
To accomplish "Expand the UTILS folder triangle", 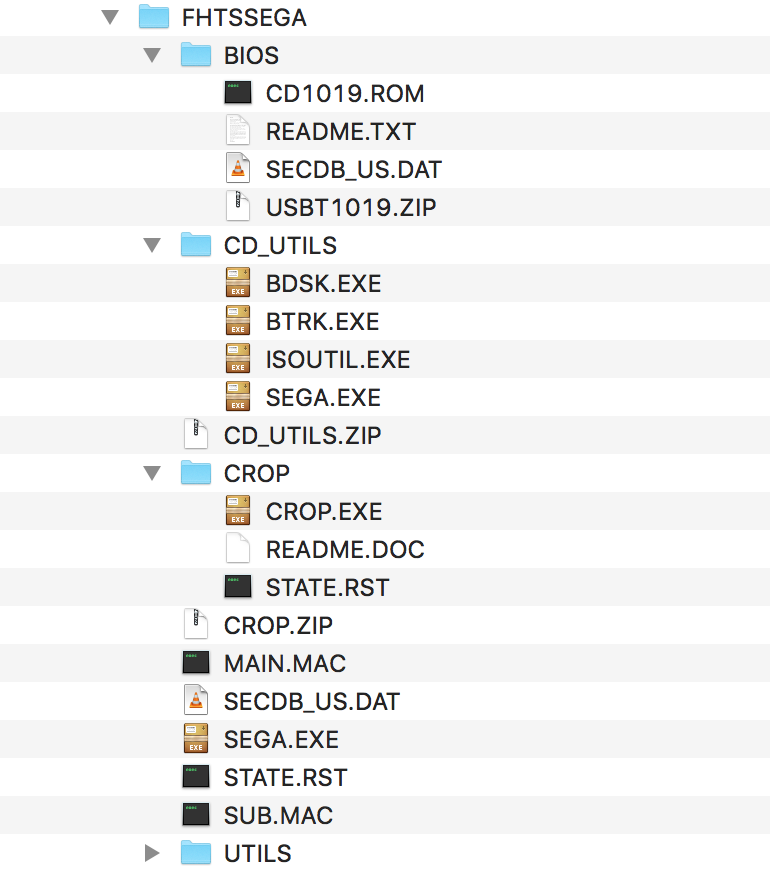I will coord(152,853).
